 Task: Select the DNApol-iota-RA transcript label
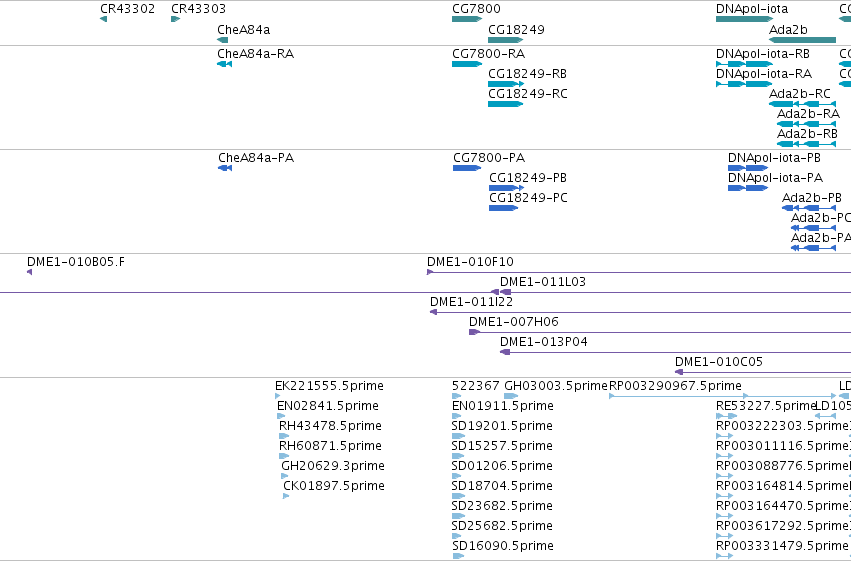pos(764,74)
